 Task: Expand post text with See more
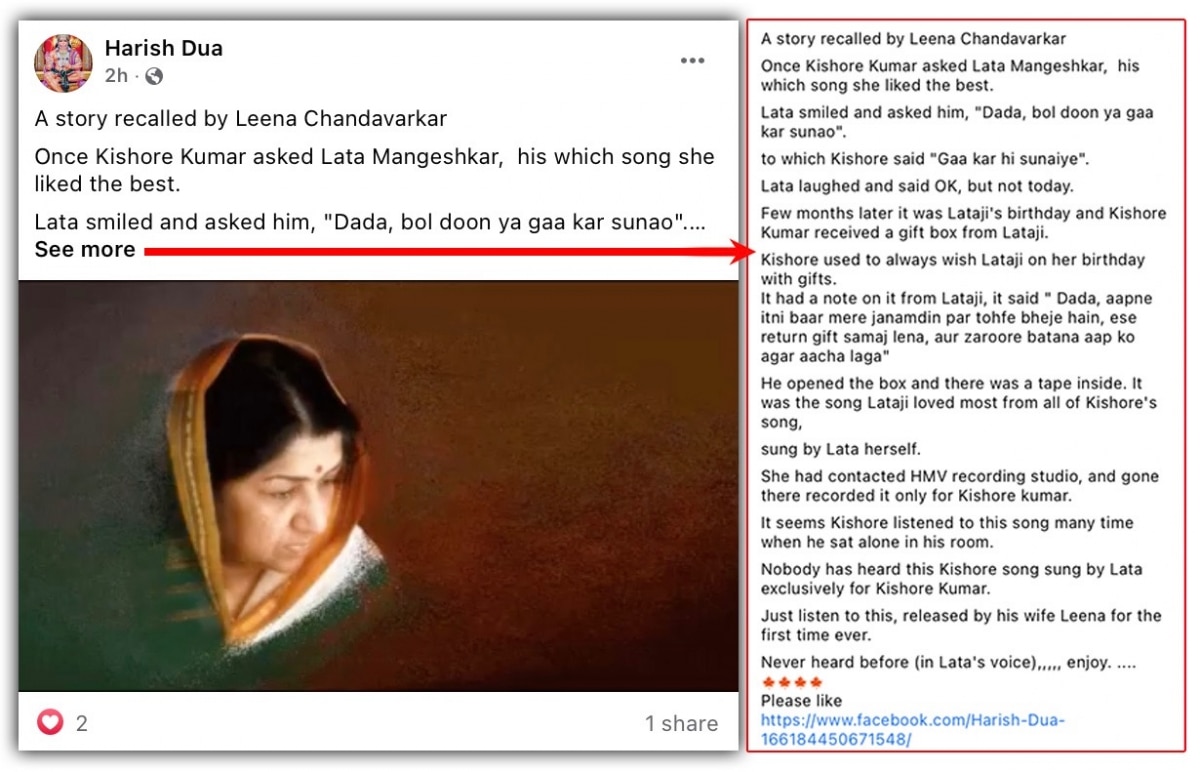tap(85, 250)
